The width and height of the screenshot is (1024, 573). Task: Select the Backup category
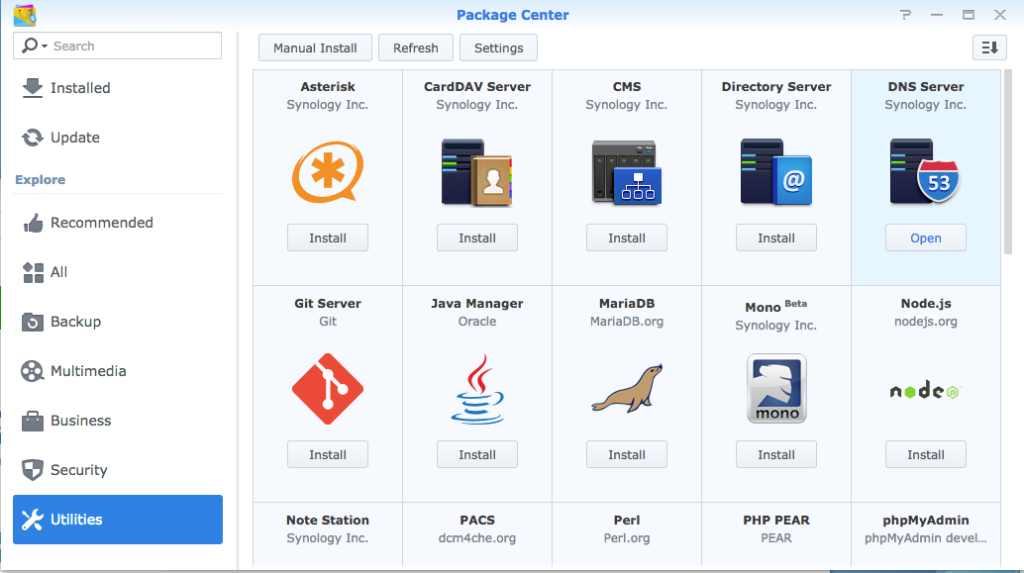tap(118, 321)
